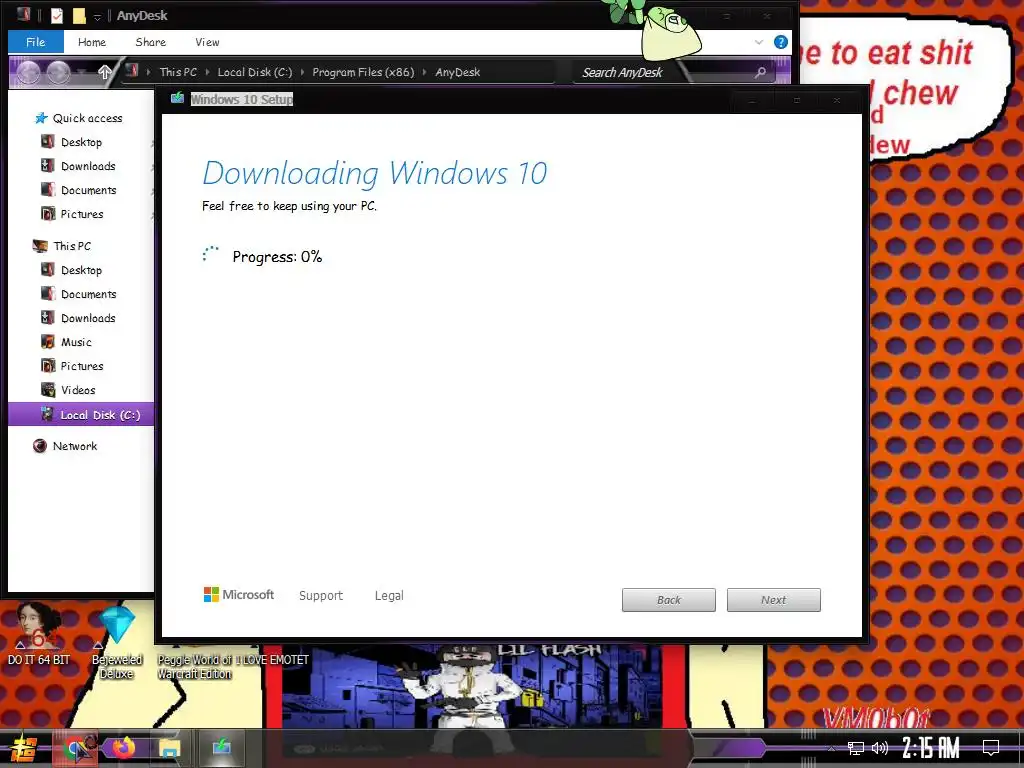This screenshot has width=1024, height=768.
Task: Open the Start menu button on the taskbar
Action: pyautogui.click(x=24, y=748)
